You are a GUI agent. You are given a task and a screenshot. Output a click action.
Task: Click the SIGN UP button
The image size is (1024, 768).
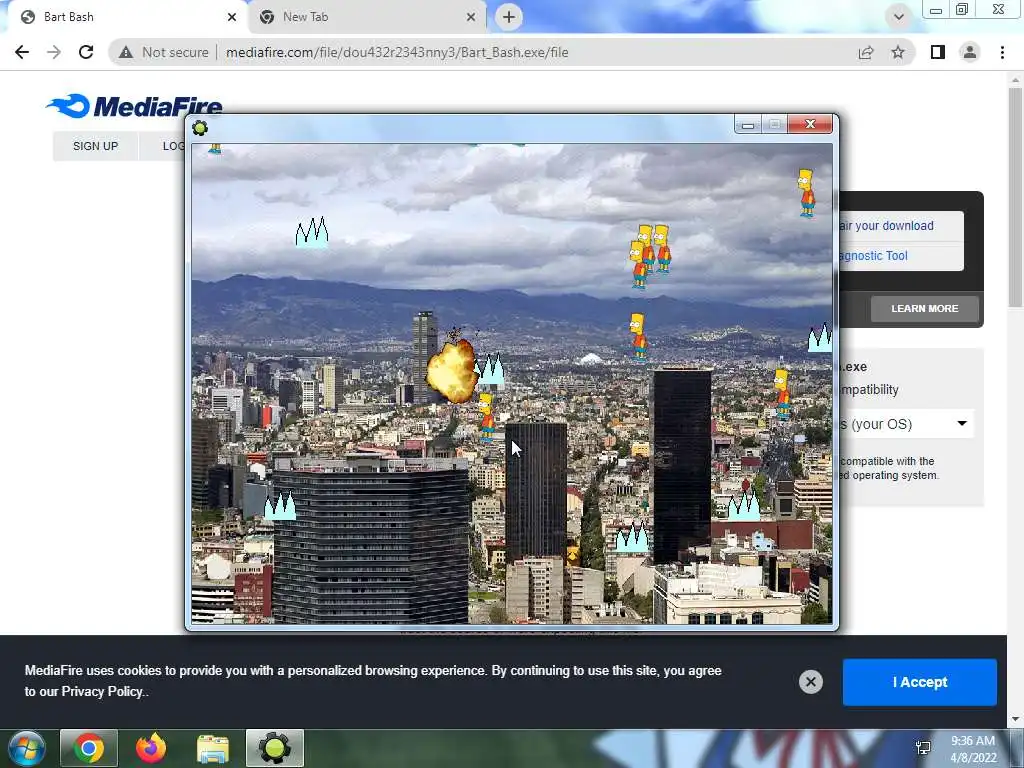coord(95,146)
